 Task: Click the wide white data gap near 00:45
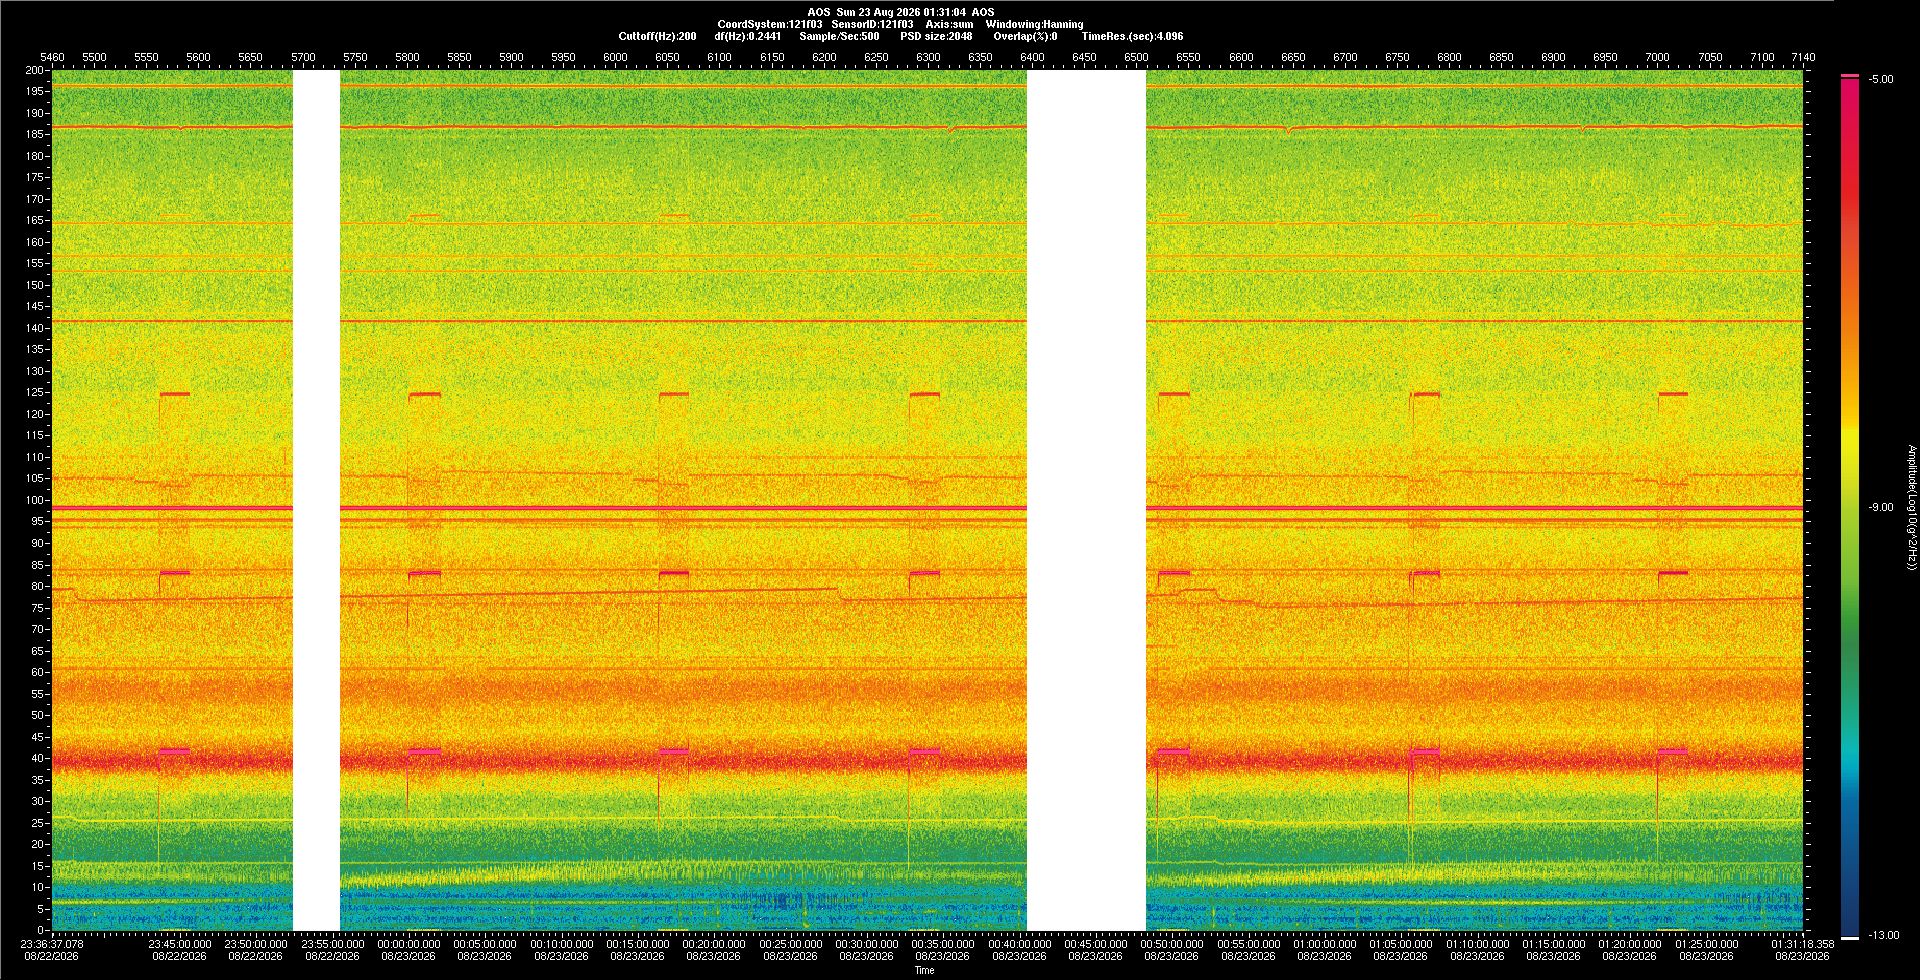(1086, 500)
